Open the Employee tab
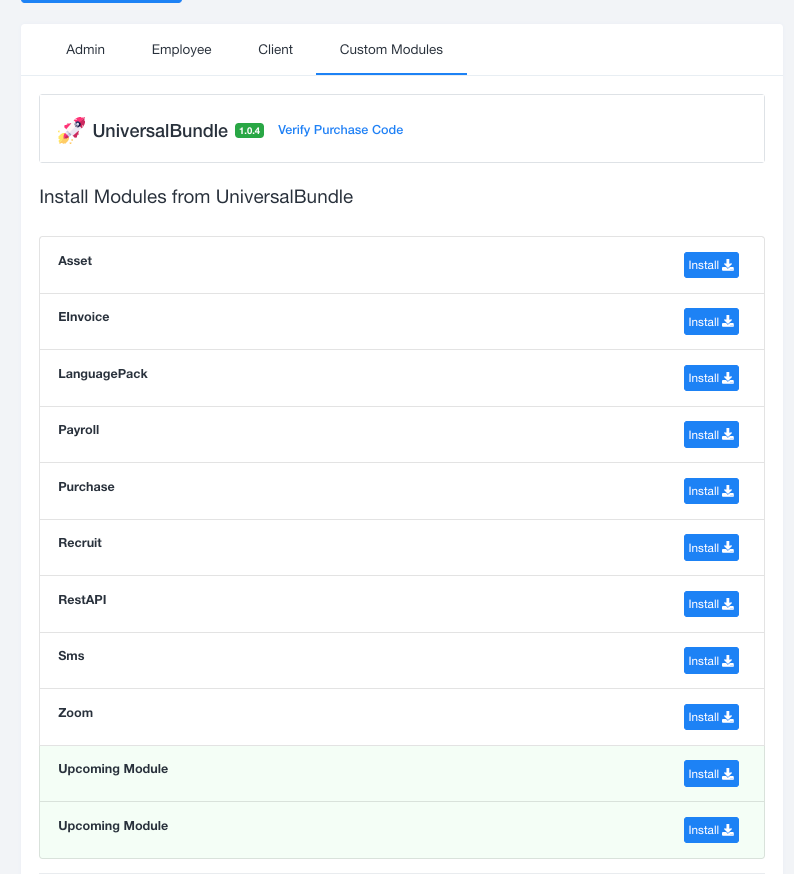 point(181,49)
